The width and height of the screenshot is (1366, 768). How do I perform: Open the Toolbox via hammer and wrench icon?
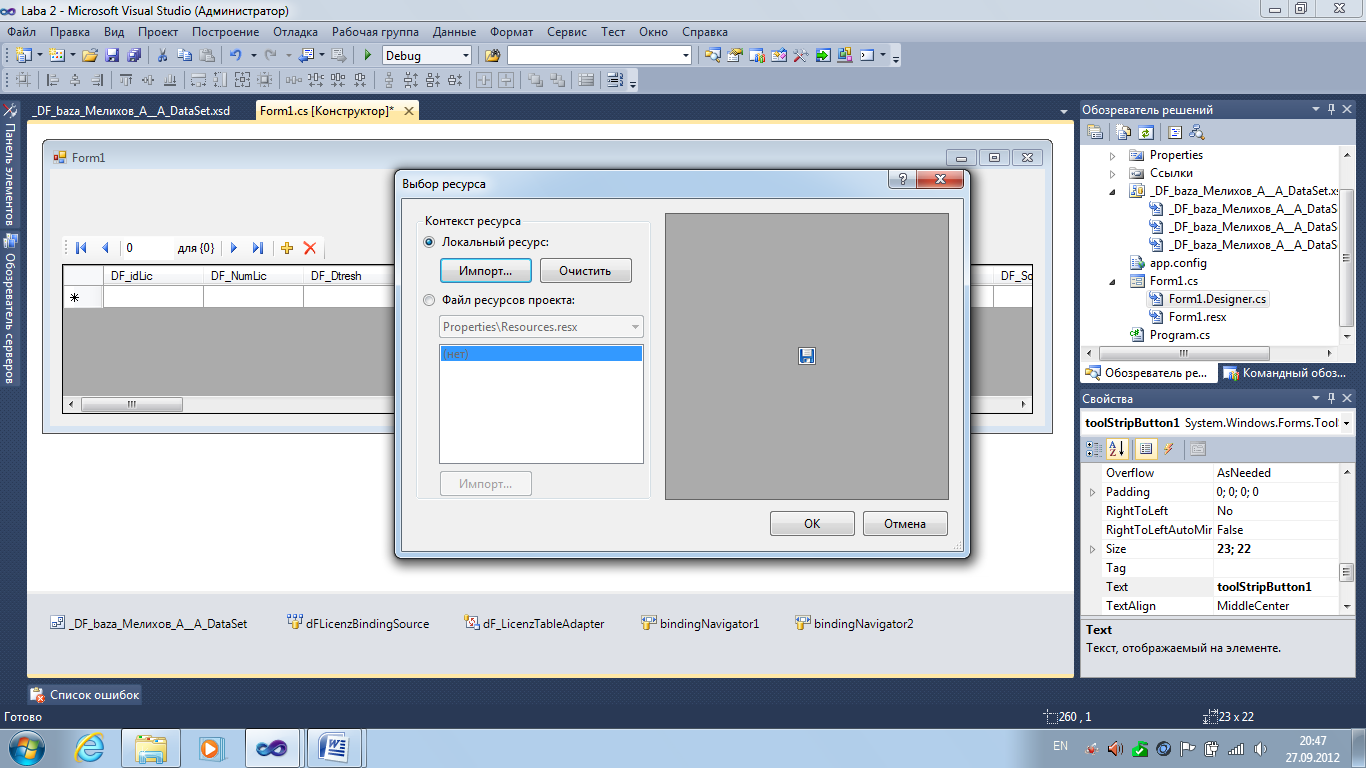pos(800,56)
